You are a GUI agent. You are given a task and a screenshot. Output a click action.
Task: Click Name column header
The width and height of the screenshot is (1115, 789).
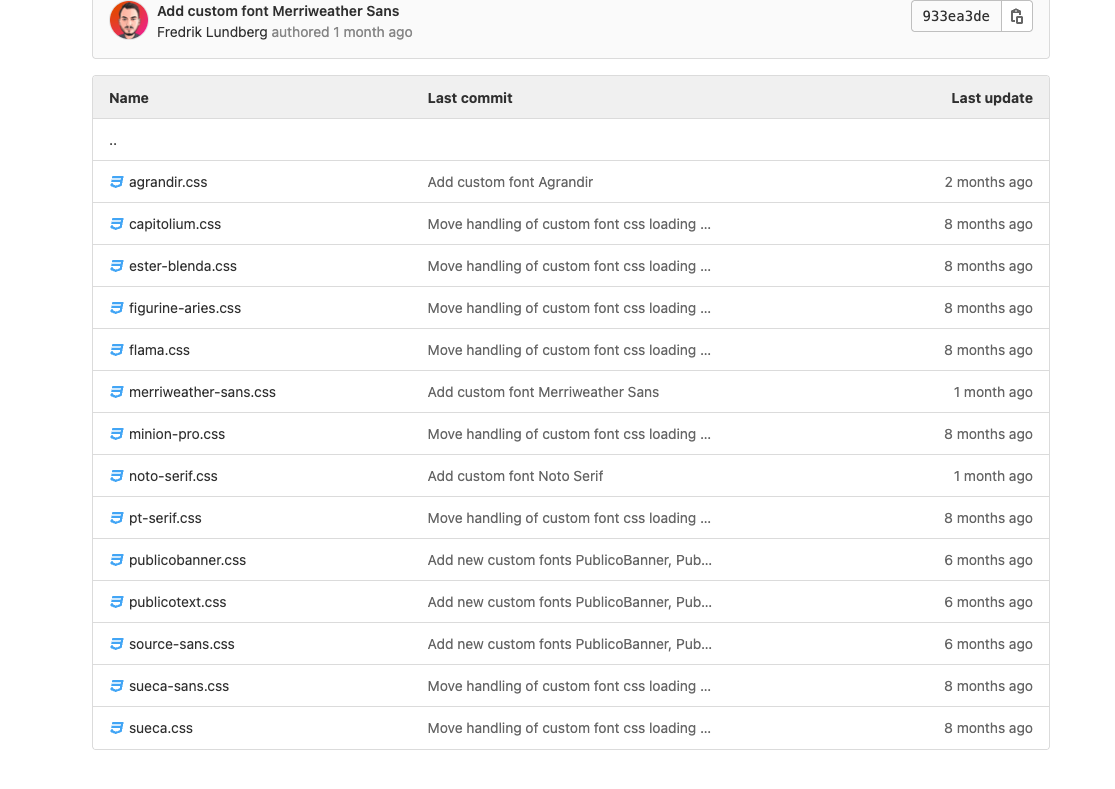[x=129, y=98]
